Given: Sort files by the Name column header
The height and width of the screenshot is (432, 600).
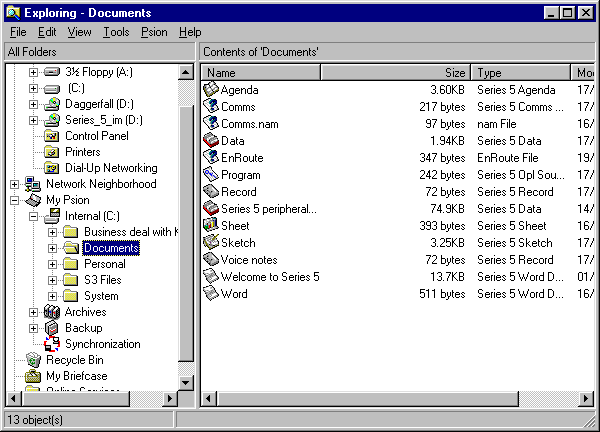Looking at the screenshot, I should [x=261, y=72].
